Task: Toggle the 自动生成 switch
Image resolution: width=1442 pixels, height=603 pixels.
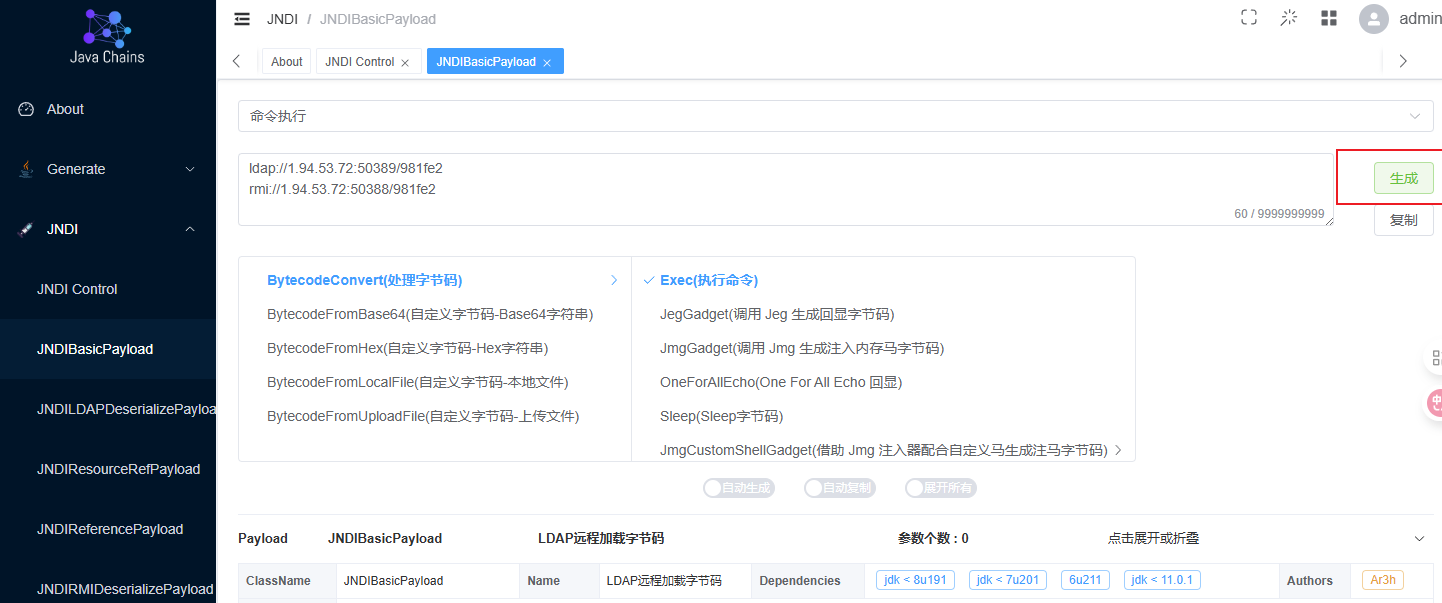Action: (738, 488)
